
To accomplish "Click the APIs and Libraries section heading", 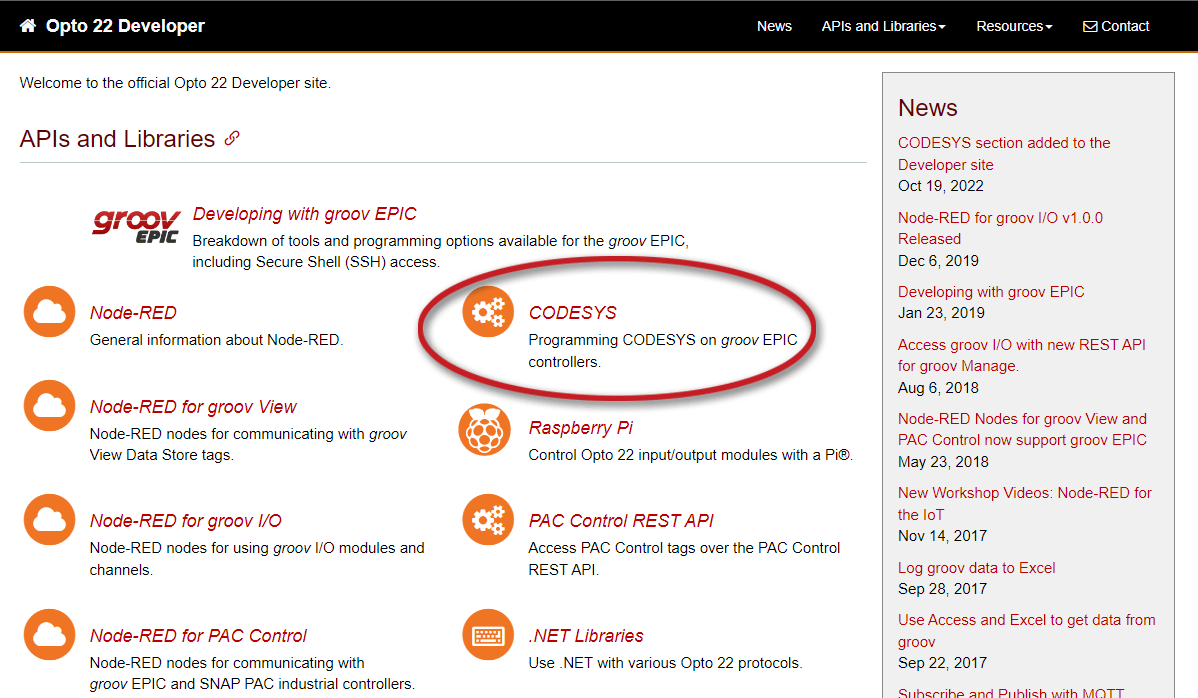I will (118, 139).
